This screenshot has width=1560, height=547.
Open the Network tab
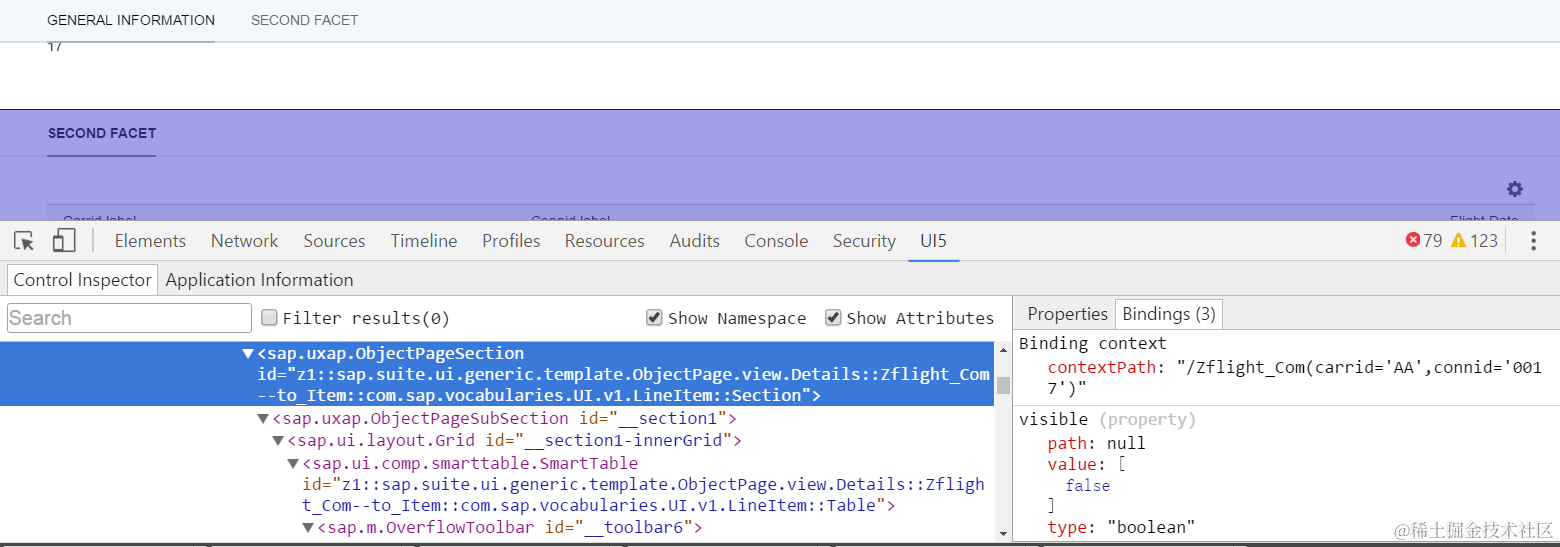[x=244, y=241]
